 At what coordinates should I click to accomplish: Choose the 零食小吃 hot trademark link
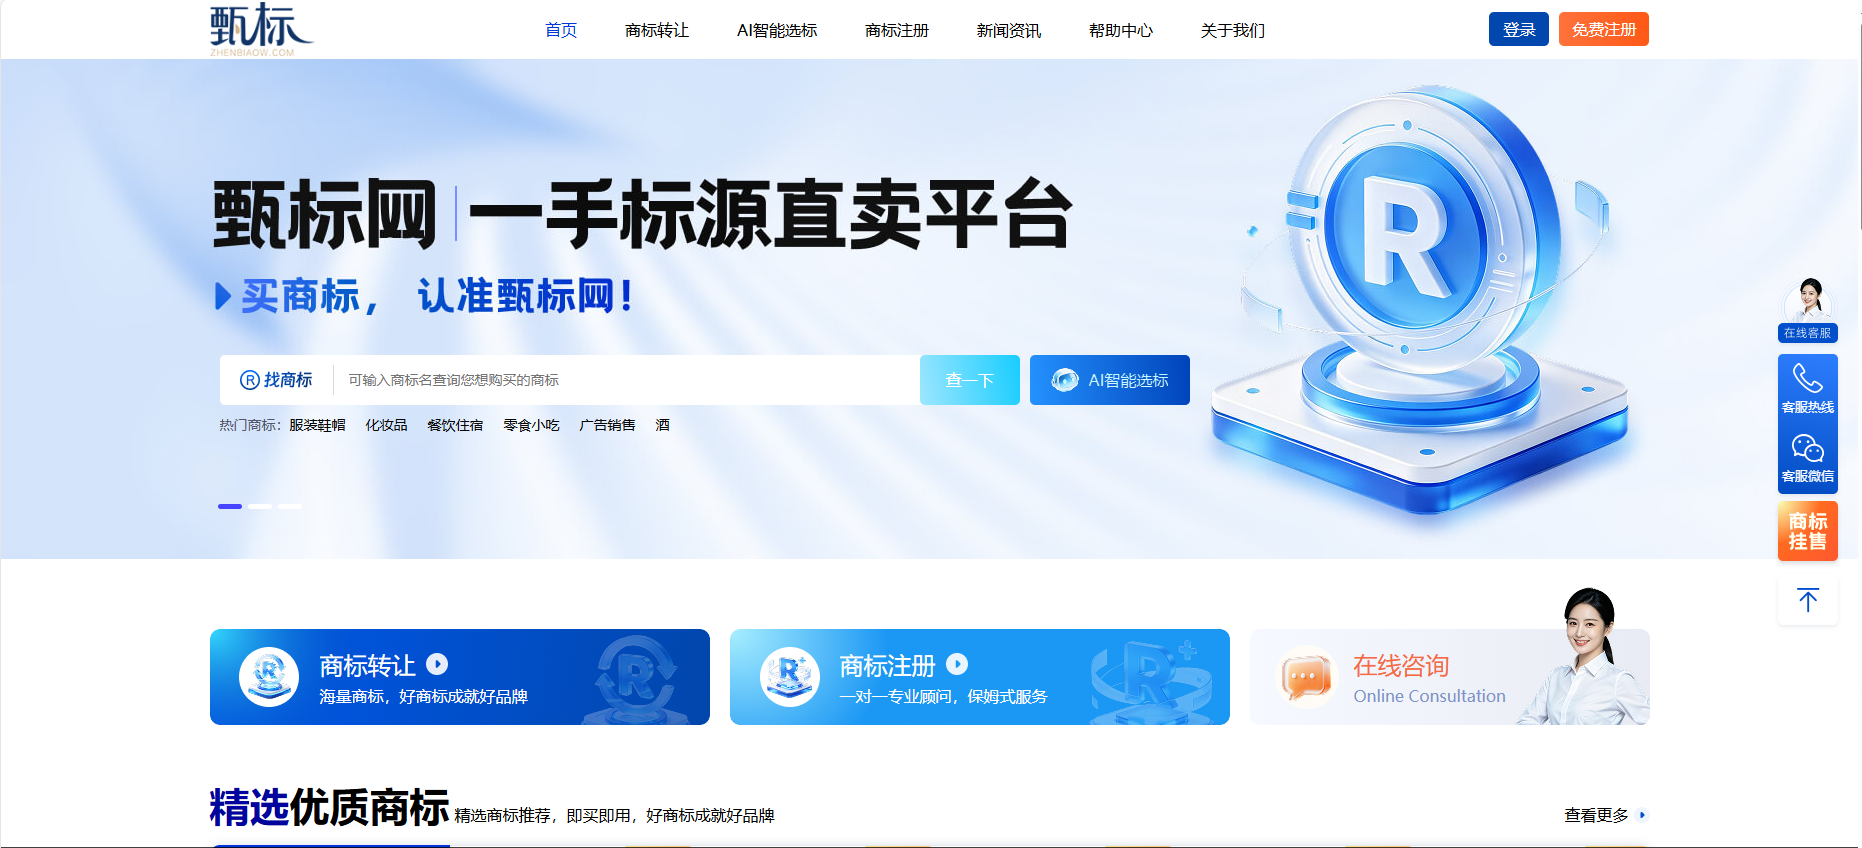(x=531, y=425)
